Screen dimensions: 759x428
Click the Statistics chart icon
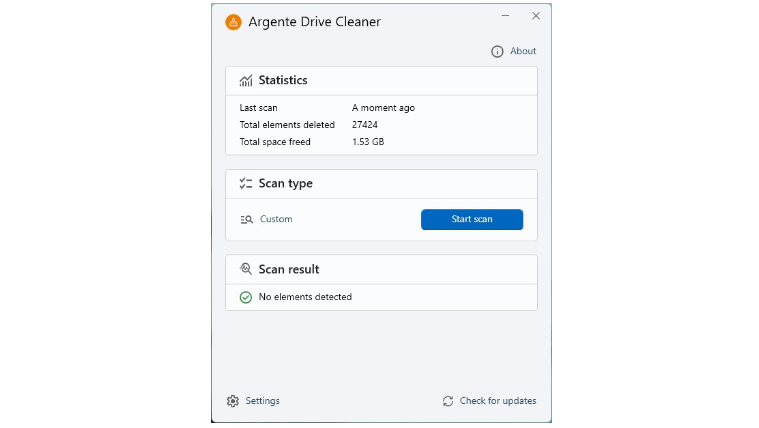click(246, 80)
